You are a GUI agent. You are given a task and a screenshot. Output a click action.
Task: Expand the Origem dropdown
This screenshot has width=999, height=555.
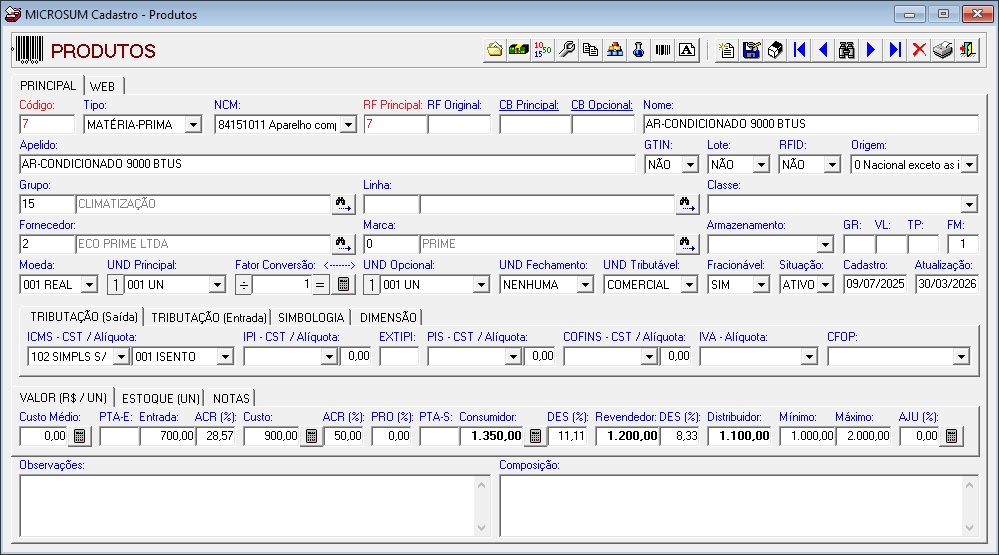(x=969, y=164)
